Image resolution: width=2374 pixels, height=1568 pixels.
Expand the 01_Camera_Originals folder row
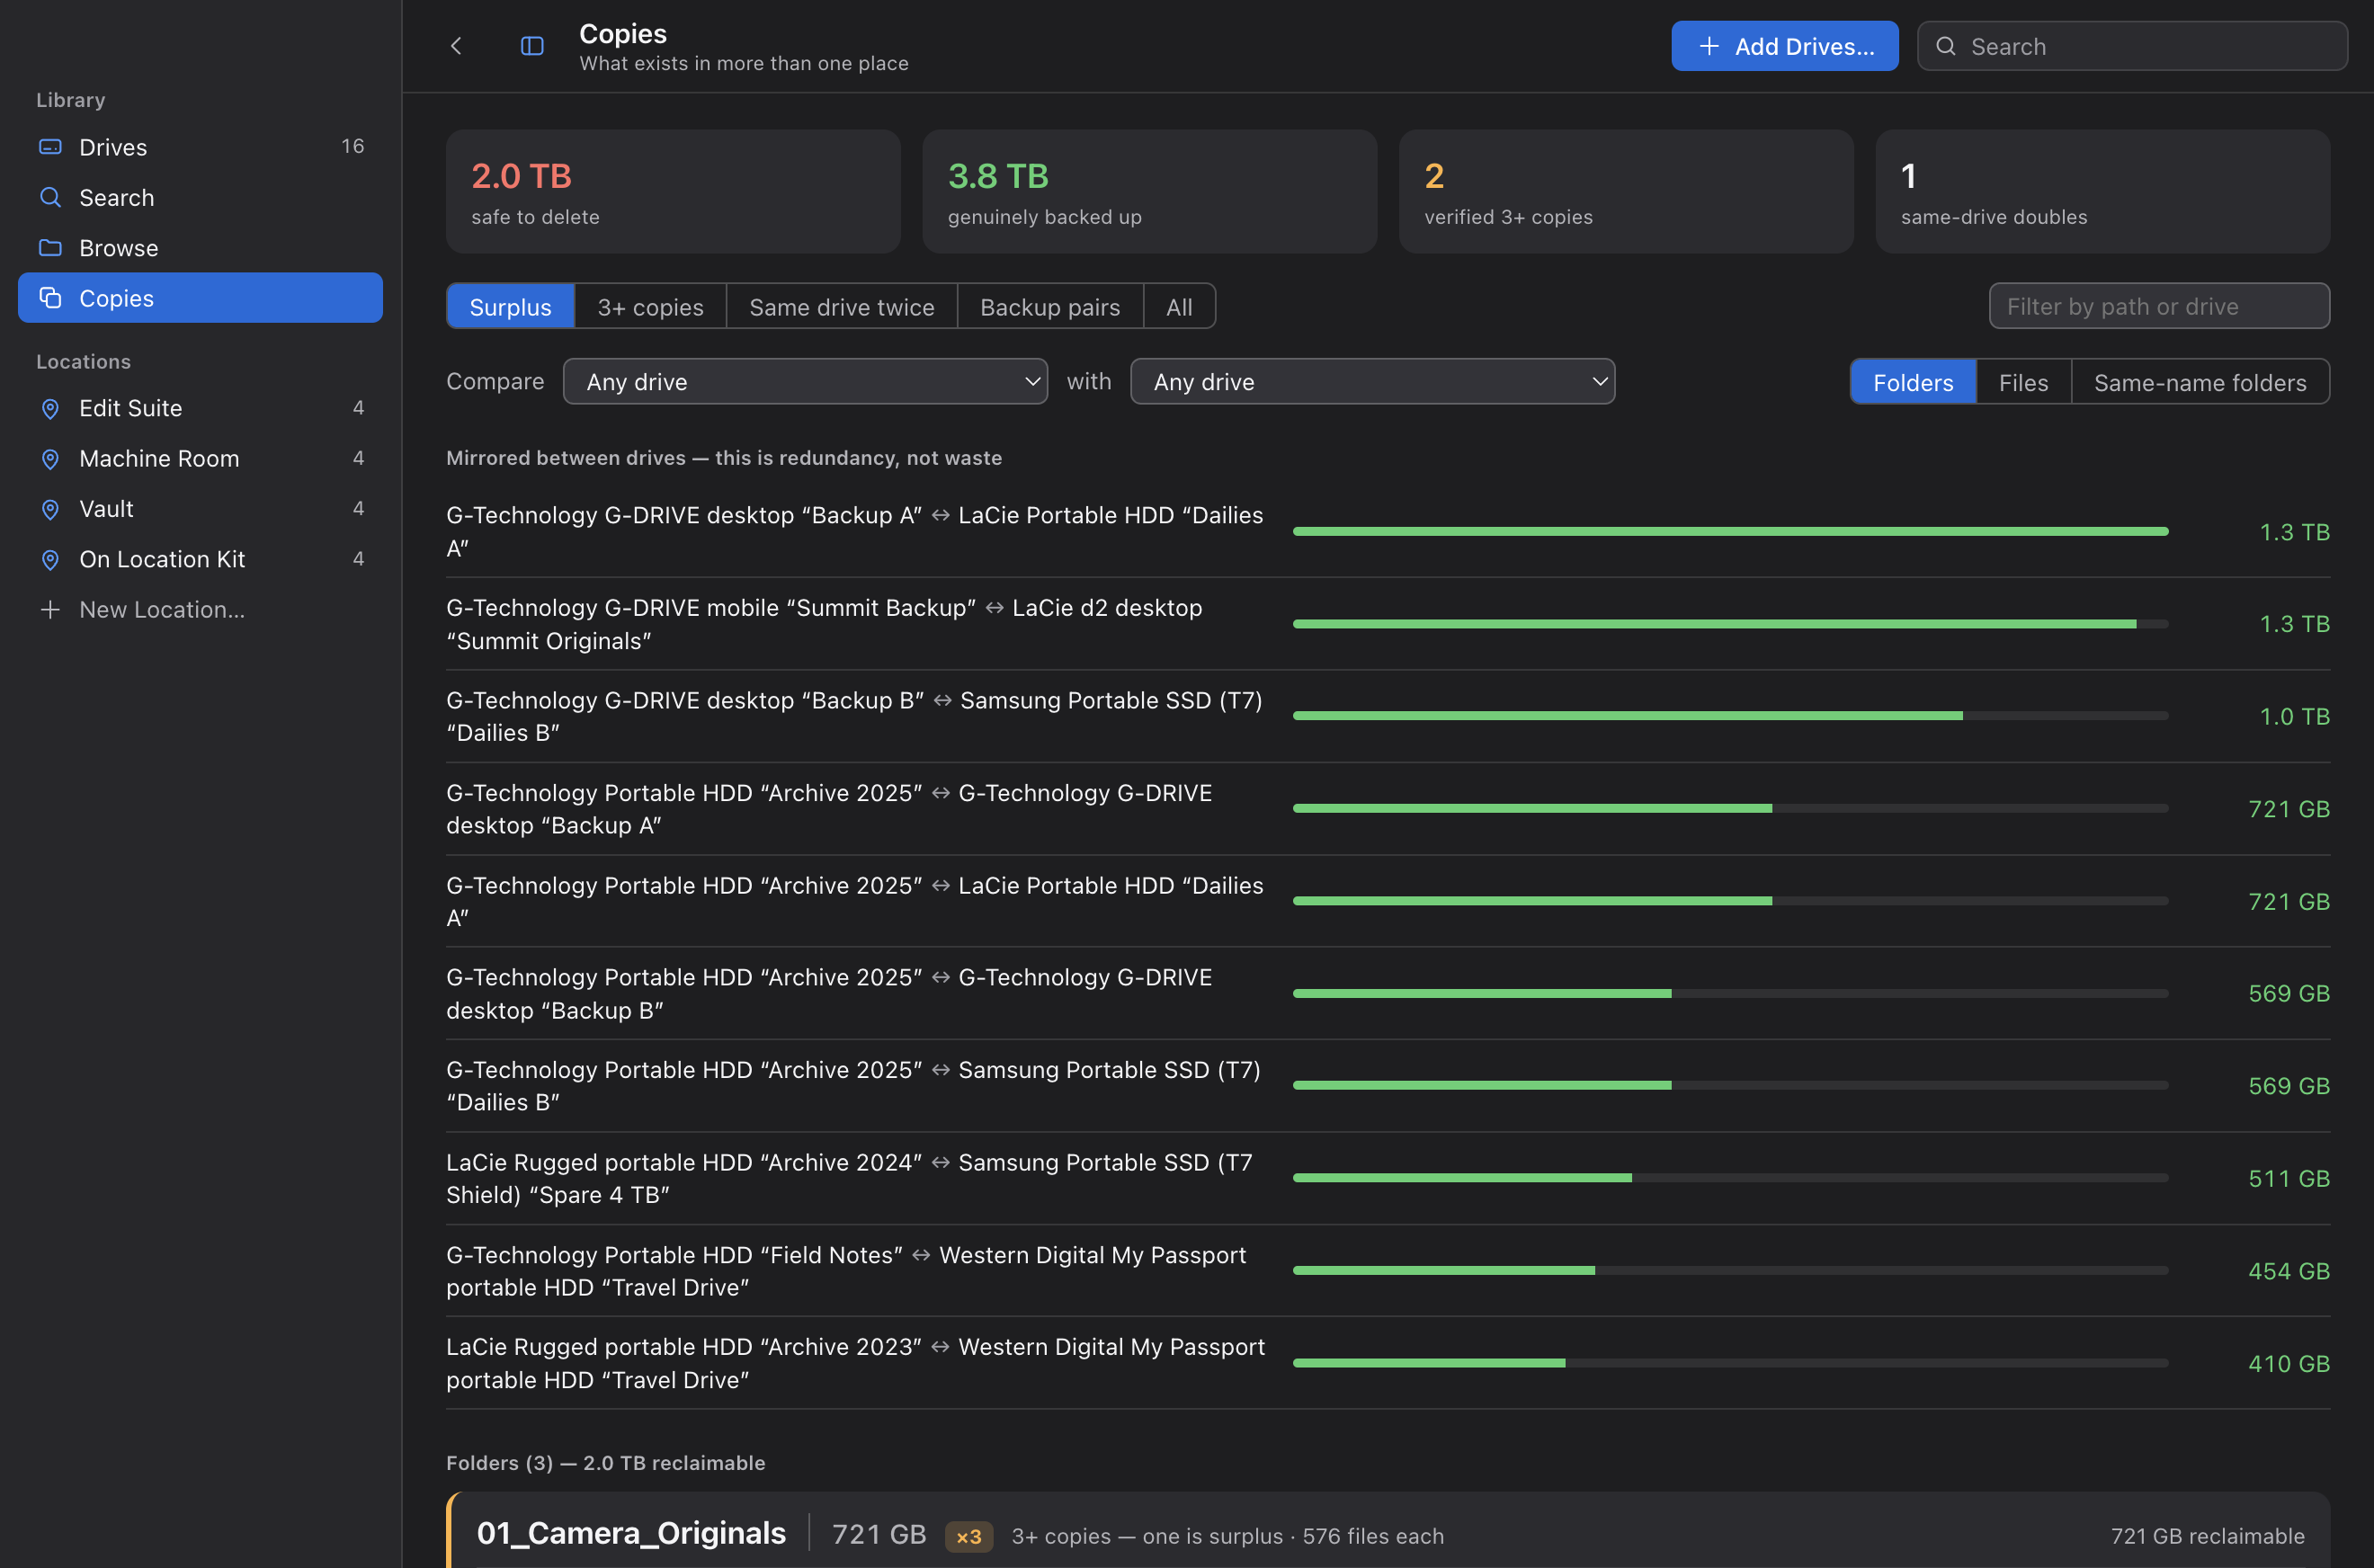point(1388,1533)
